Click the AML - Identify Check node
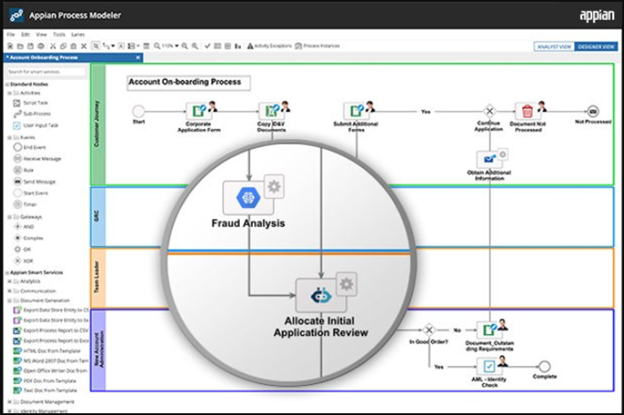Image resolution: width=624 pixels, height=415 pixels. pos(489,366)
